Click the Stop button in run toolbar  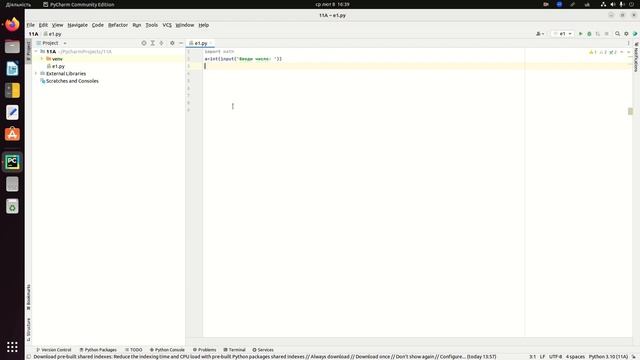(607, 34)
